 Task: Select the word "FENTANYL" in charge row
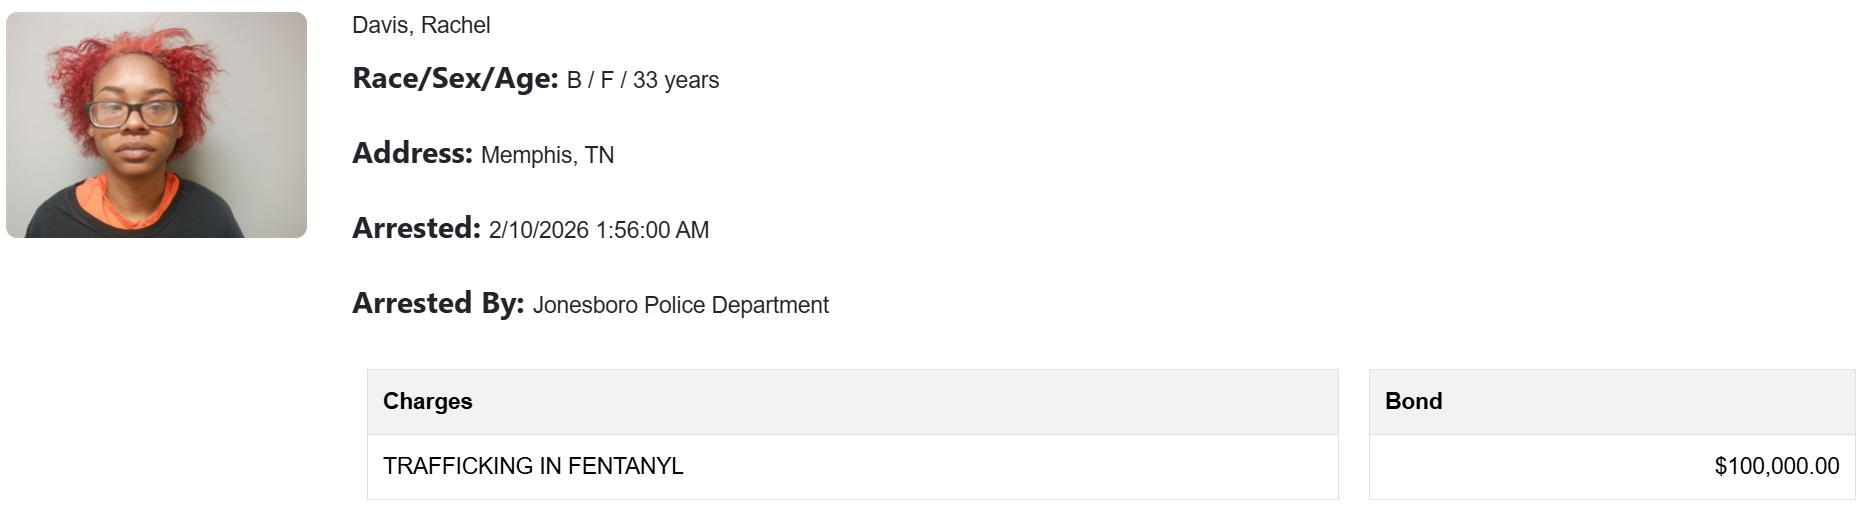[x=626, y=466]
